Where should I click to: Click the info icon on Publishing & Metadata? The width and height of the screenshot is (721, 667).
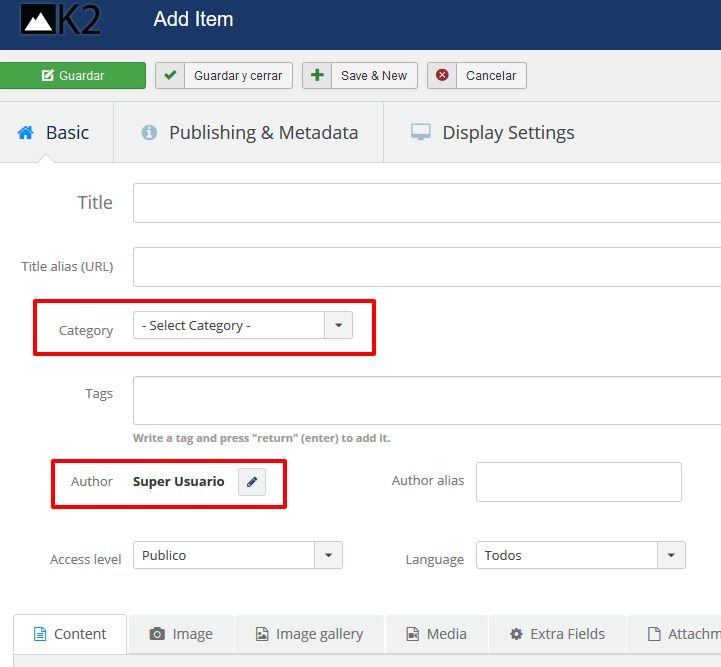149,132
